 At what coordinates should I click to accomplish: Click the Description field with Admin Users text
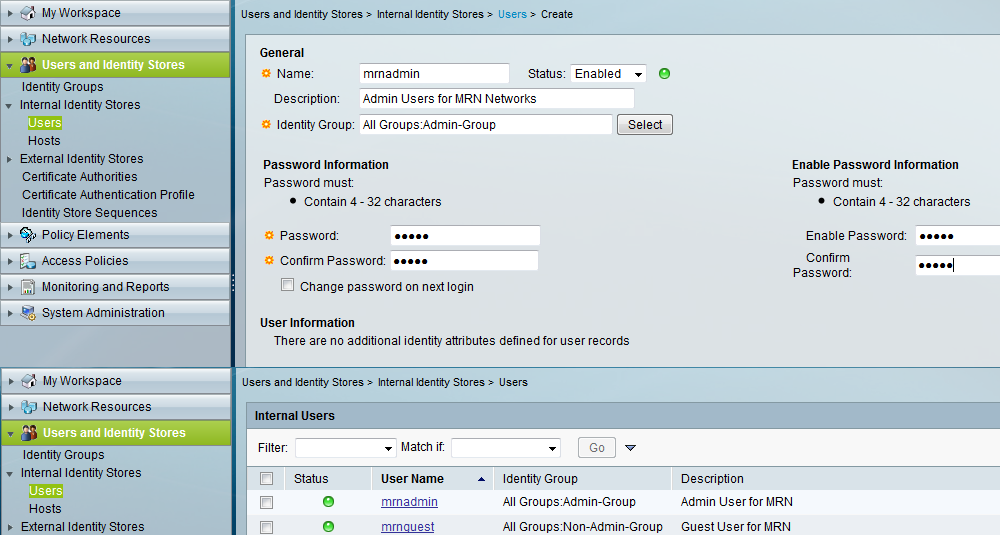pos(496,99)
